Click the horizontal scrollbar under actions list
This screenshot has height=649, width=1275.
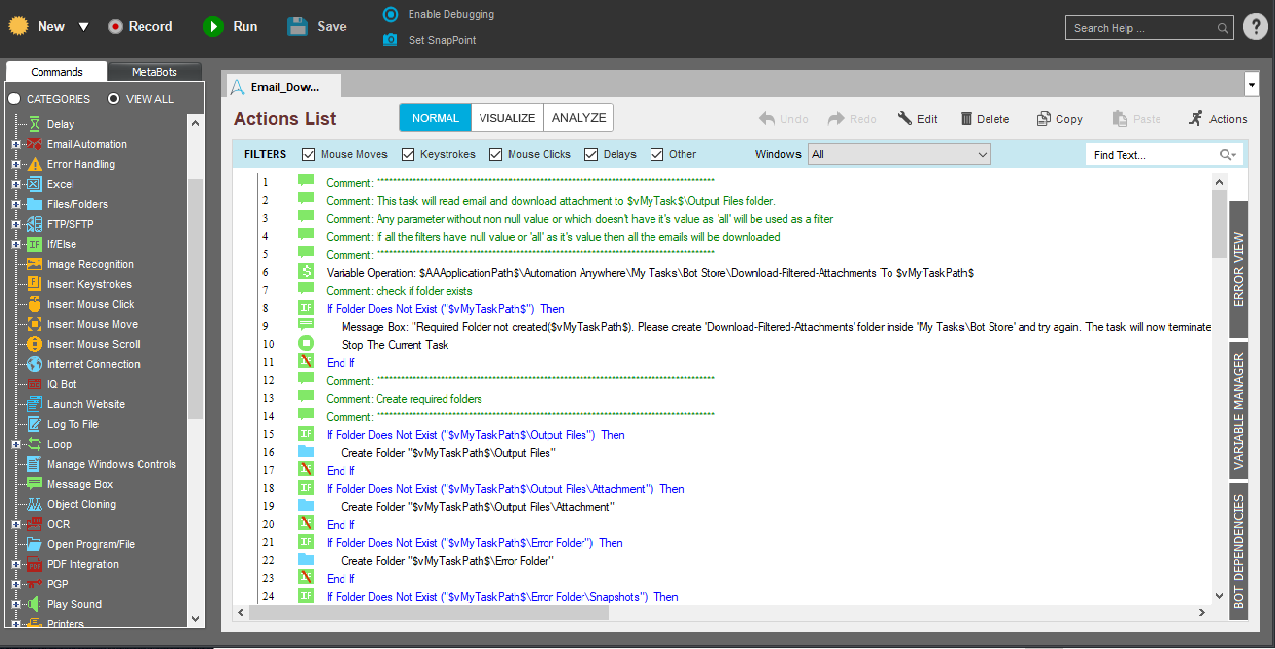pyautogui.click(x=428, y=612)
